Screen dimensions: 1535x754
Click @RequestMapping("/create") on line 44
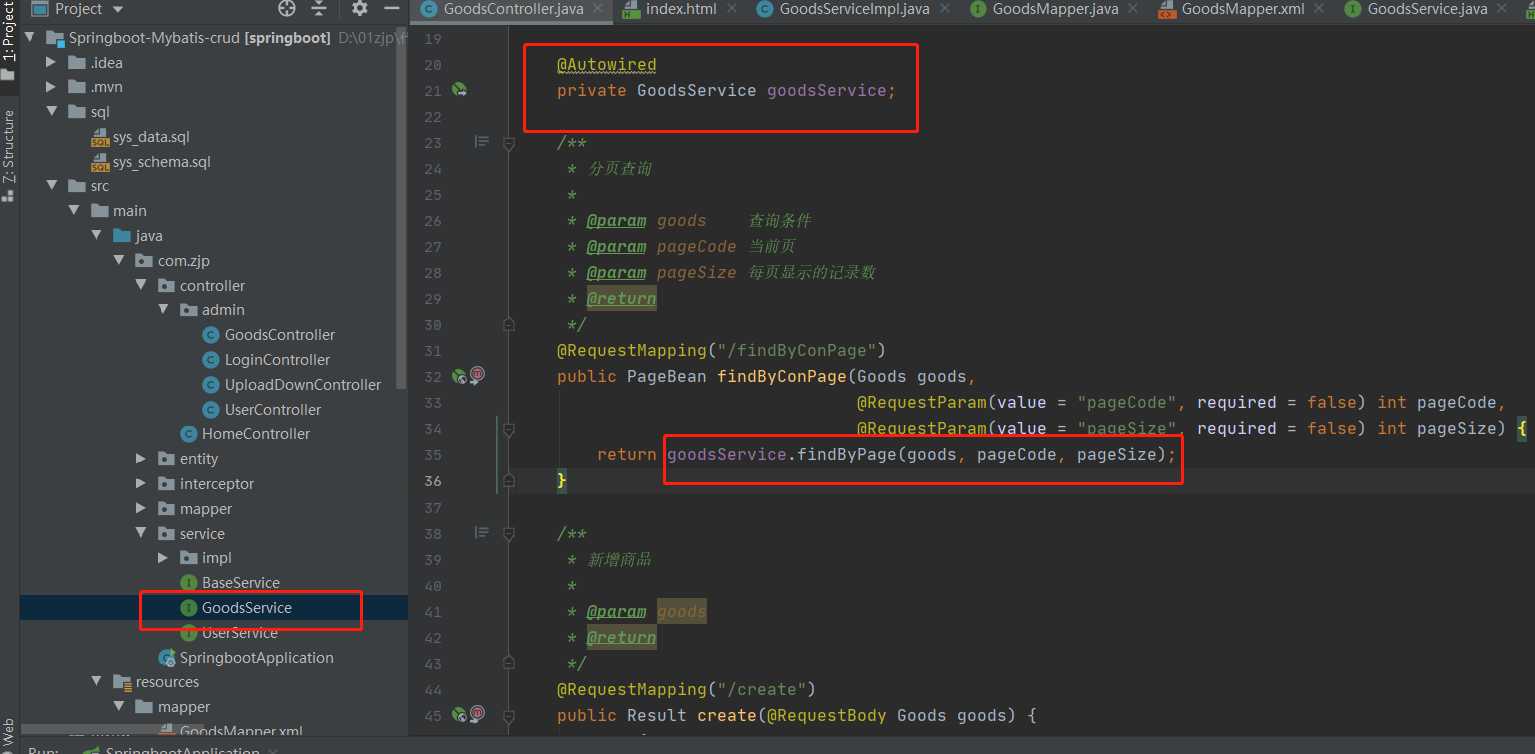(687, 690)
